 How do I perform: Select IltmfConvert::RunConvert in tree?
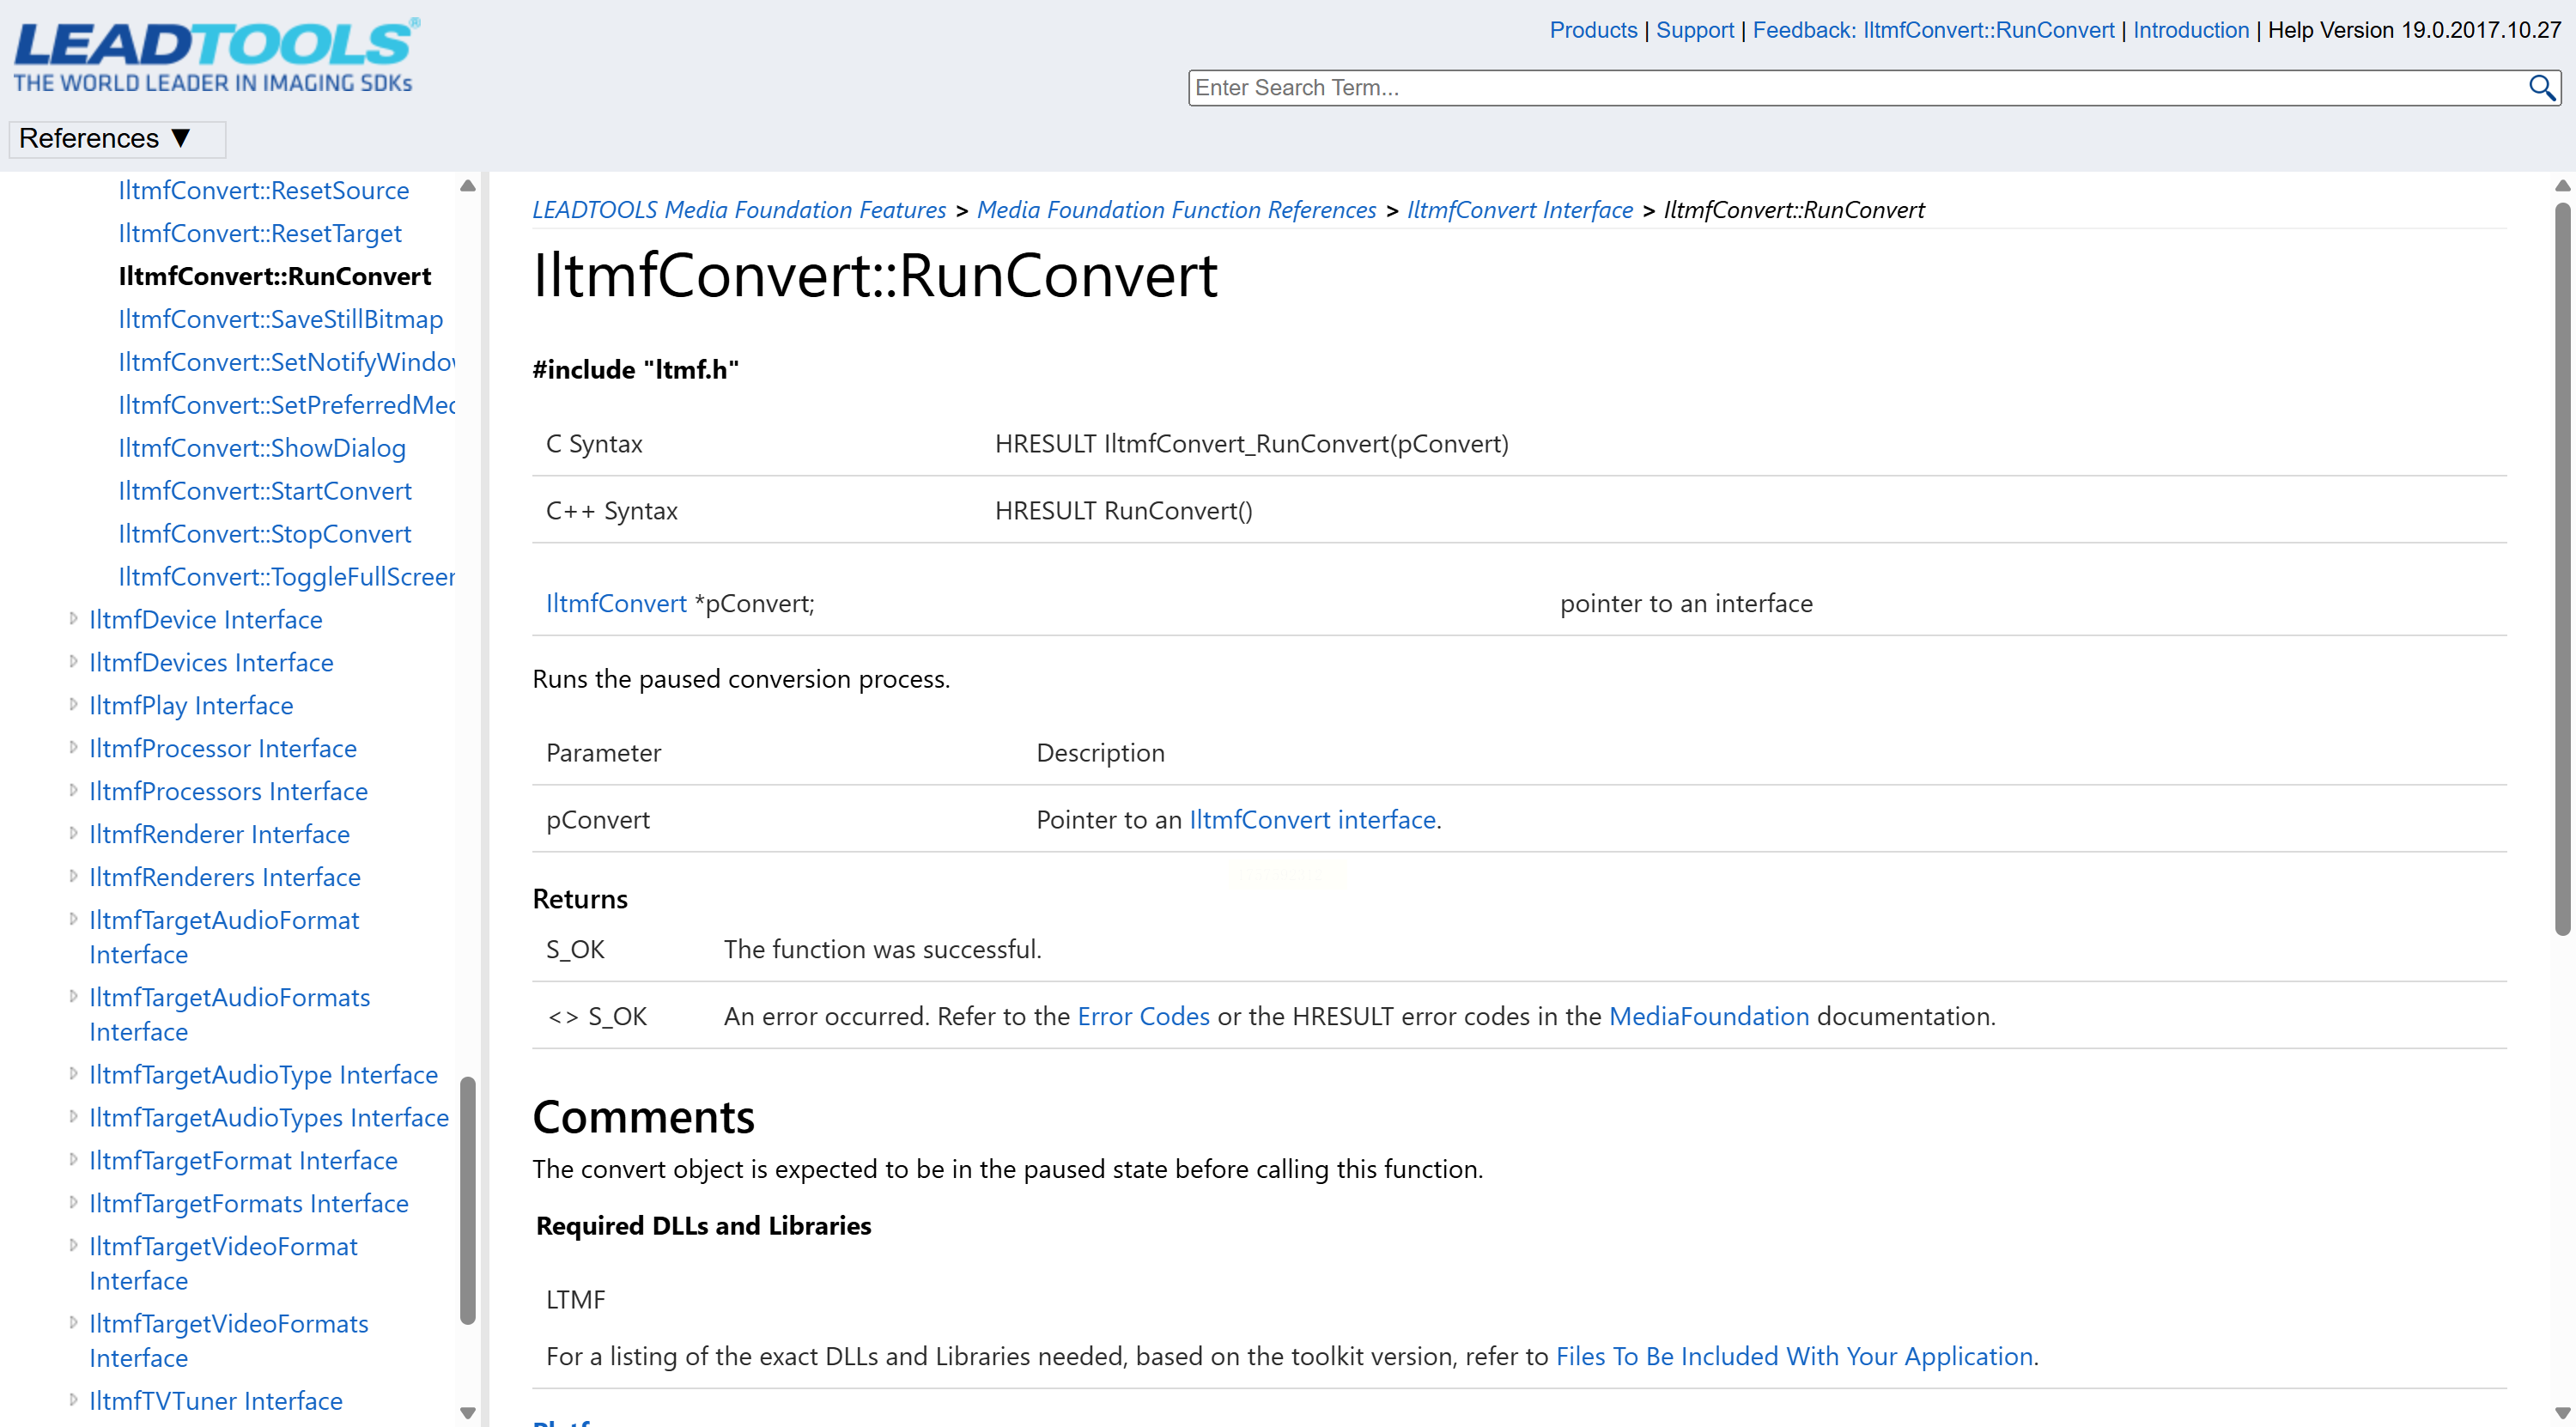pyautogui.click(x=275, y=276)
